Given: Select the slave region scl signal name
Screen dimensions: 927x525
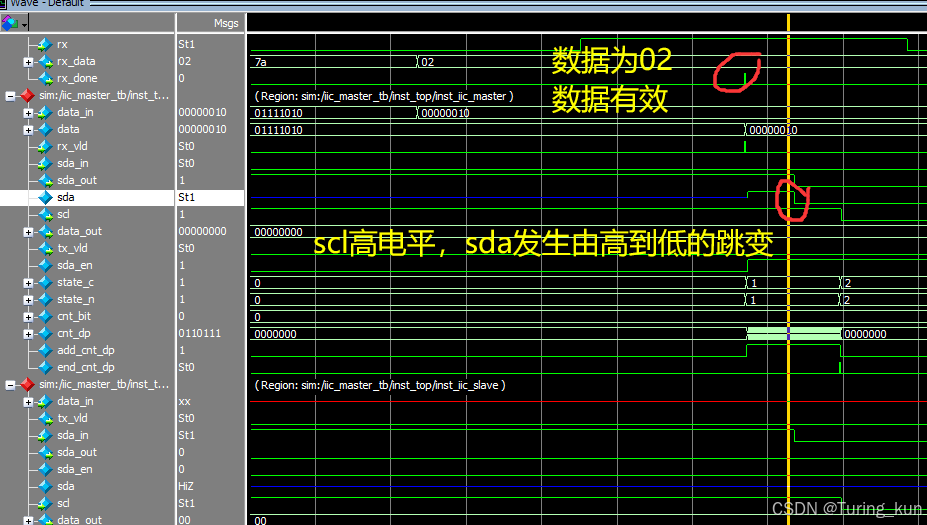Looking at the screenshot, I should [63, 504].
